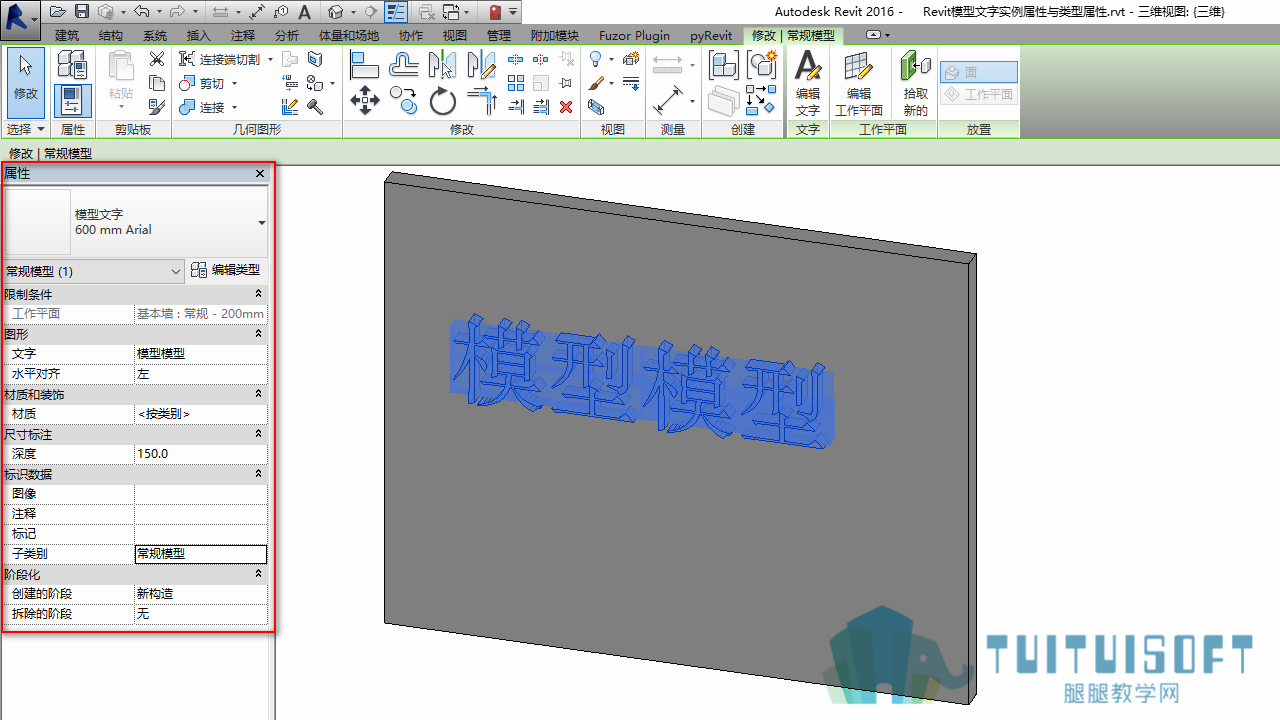This screenshot has width=1280, height=720.
Task: Click the 材质 value <按类别>
Action: point(201,414)
